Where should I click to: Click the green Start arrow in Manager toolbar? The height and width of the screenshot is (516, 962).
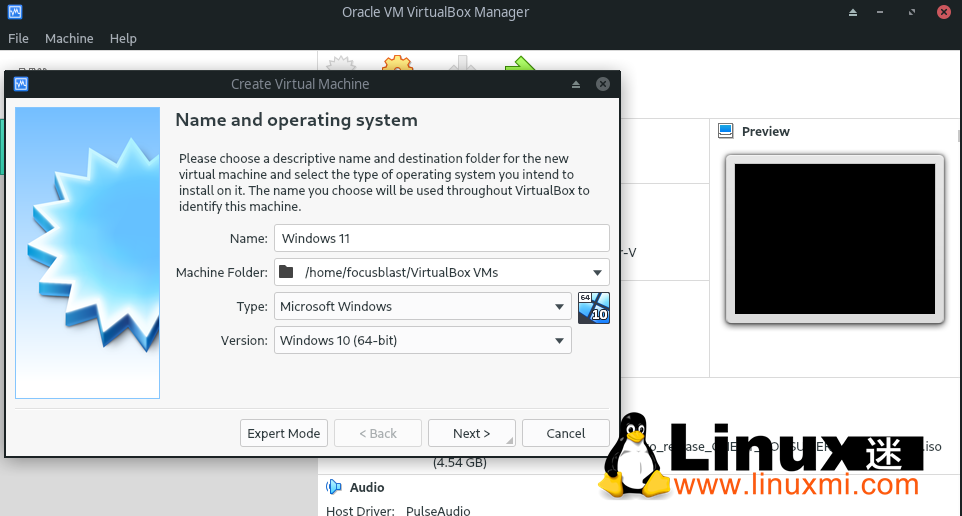[x=520, y=63]
